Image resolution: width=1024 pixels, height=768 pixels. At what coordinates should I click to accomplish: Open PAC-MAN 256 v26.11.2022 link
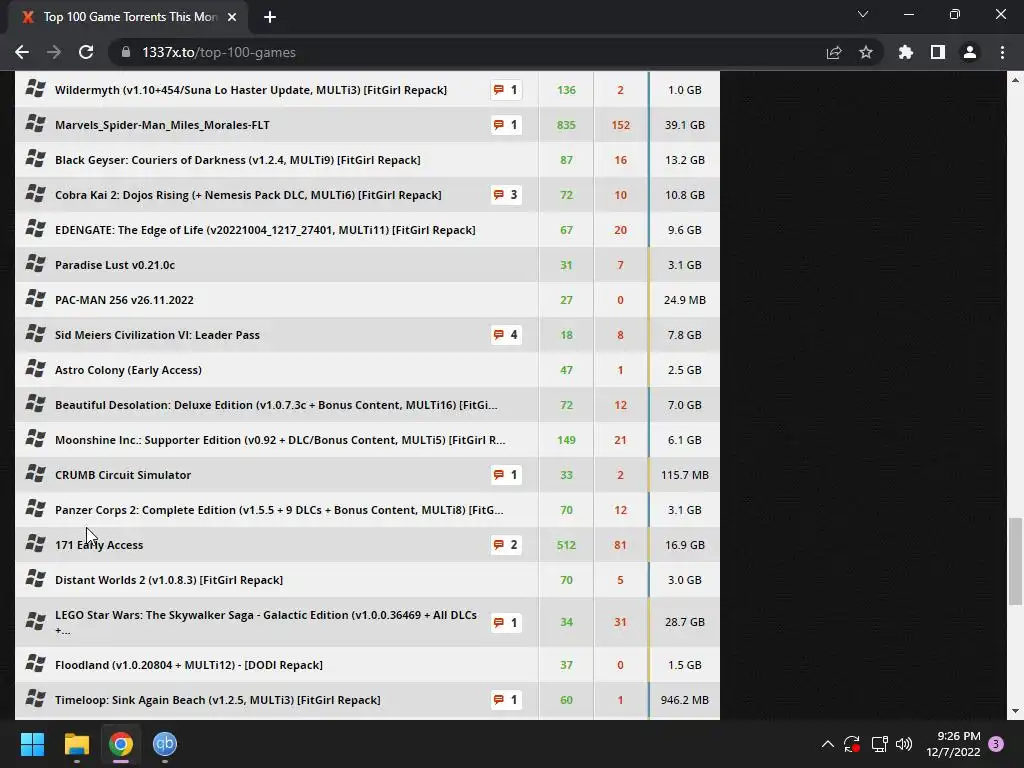click(124, 300)
